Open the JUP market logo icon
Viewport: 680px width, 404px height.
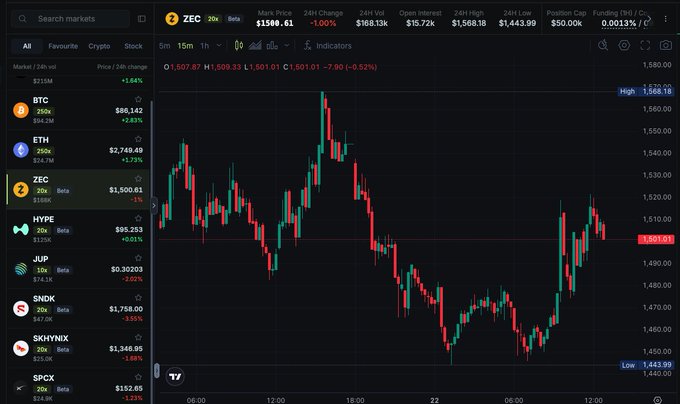pyautogui.click(x=21, y=269)
